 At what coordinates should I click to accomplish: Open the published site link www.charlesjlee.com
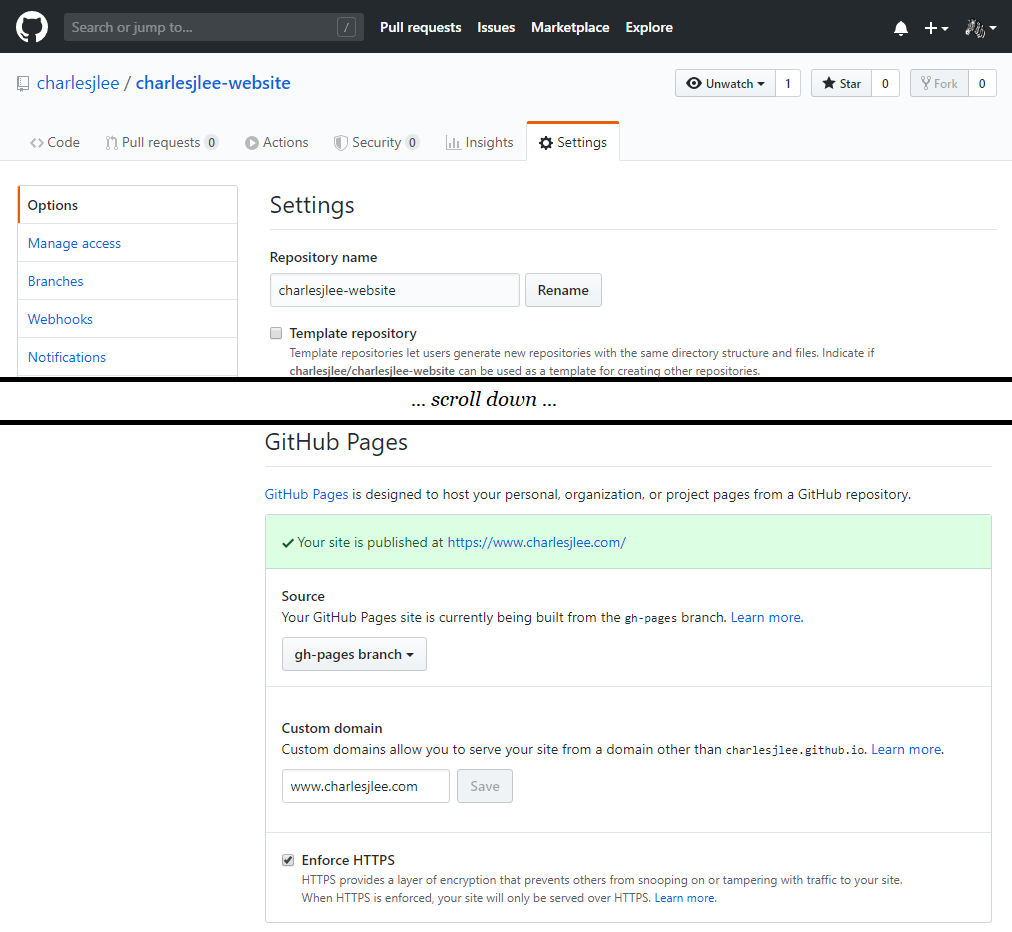point(536,542)
